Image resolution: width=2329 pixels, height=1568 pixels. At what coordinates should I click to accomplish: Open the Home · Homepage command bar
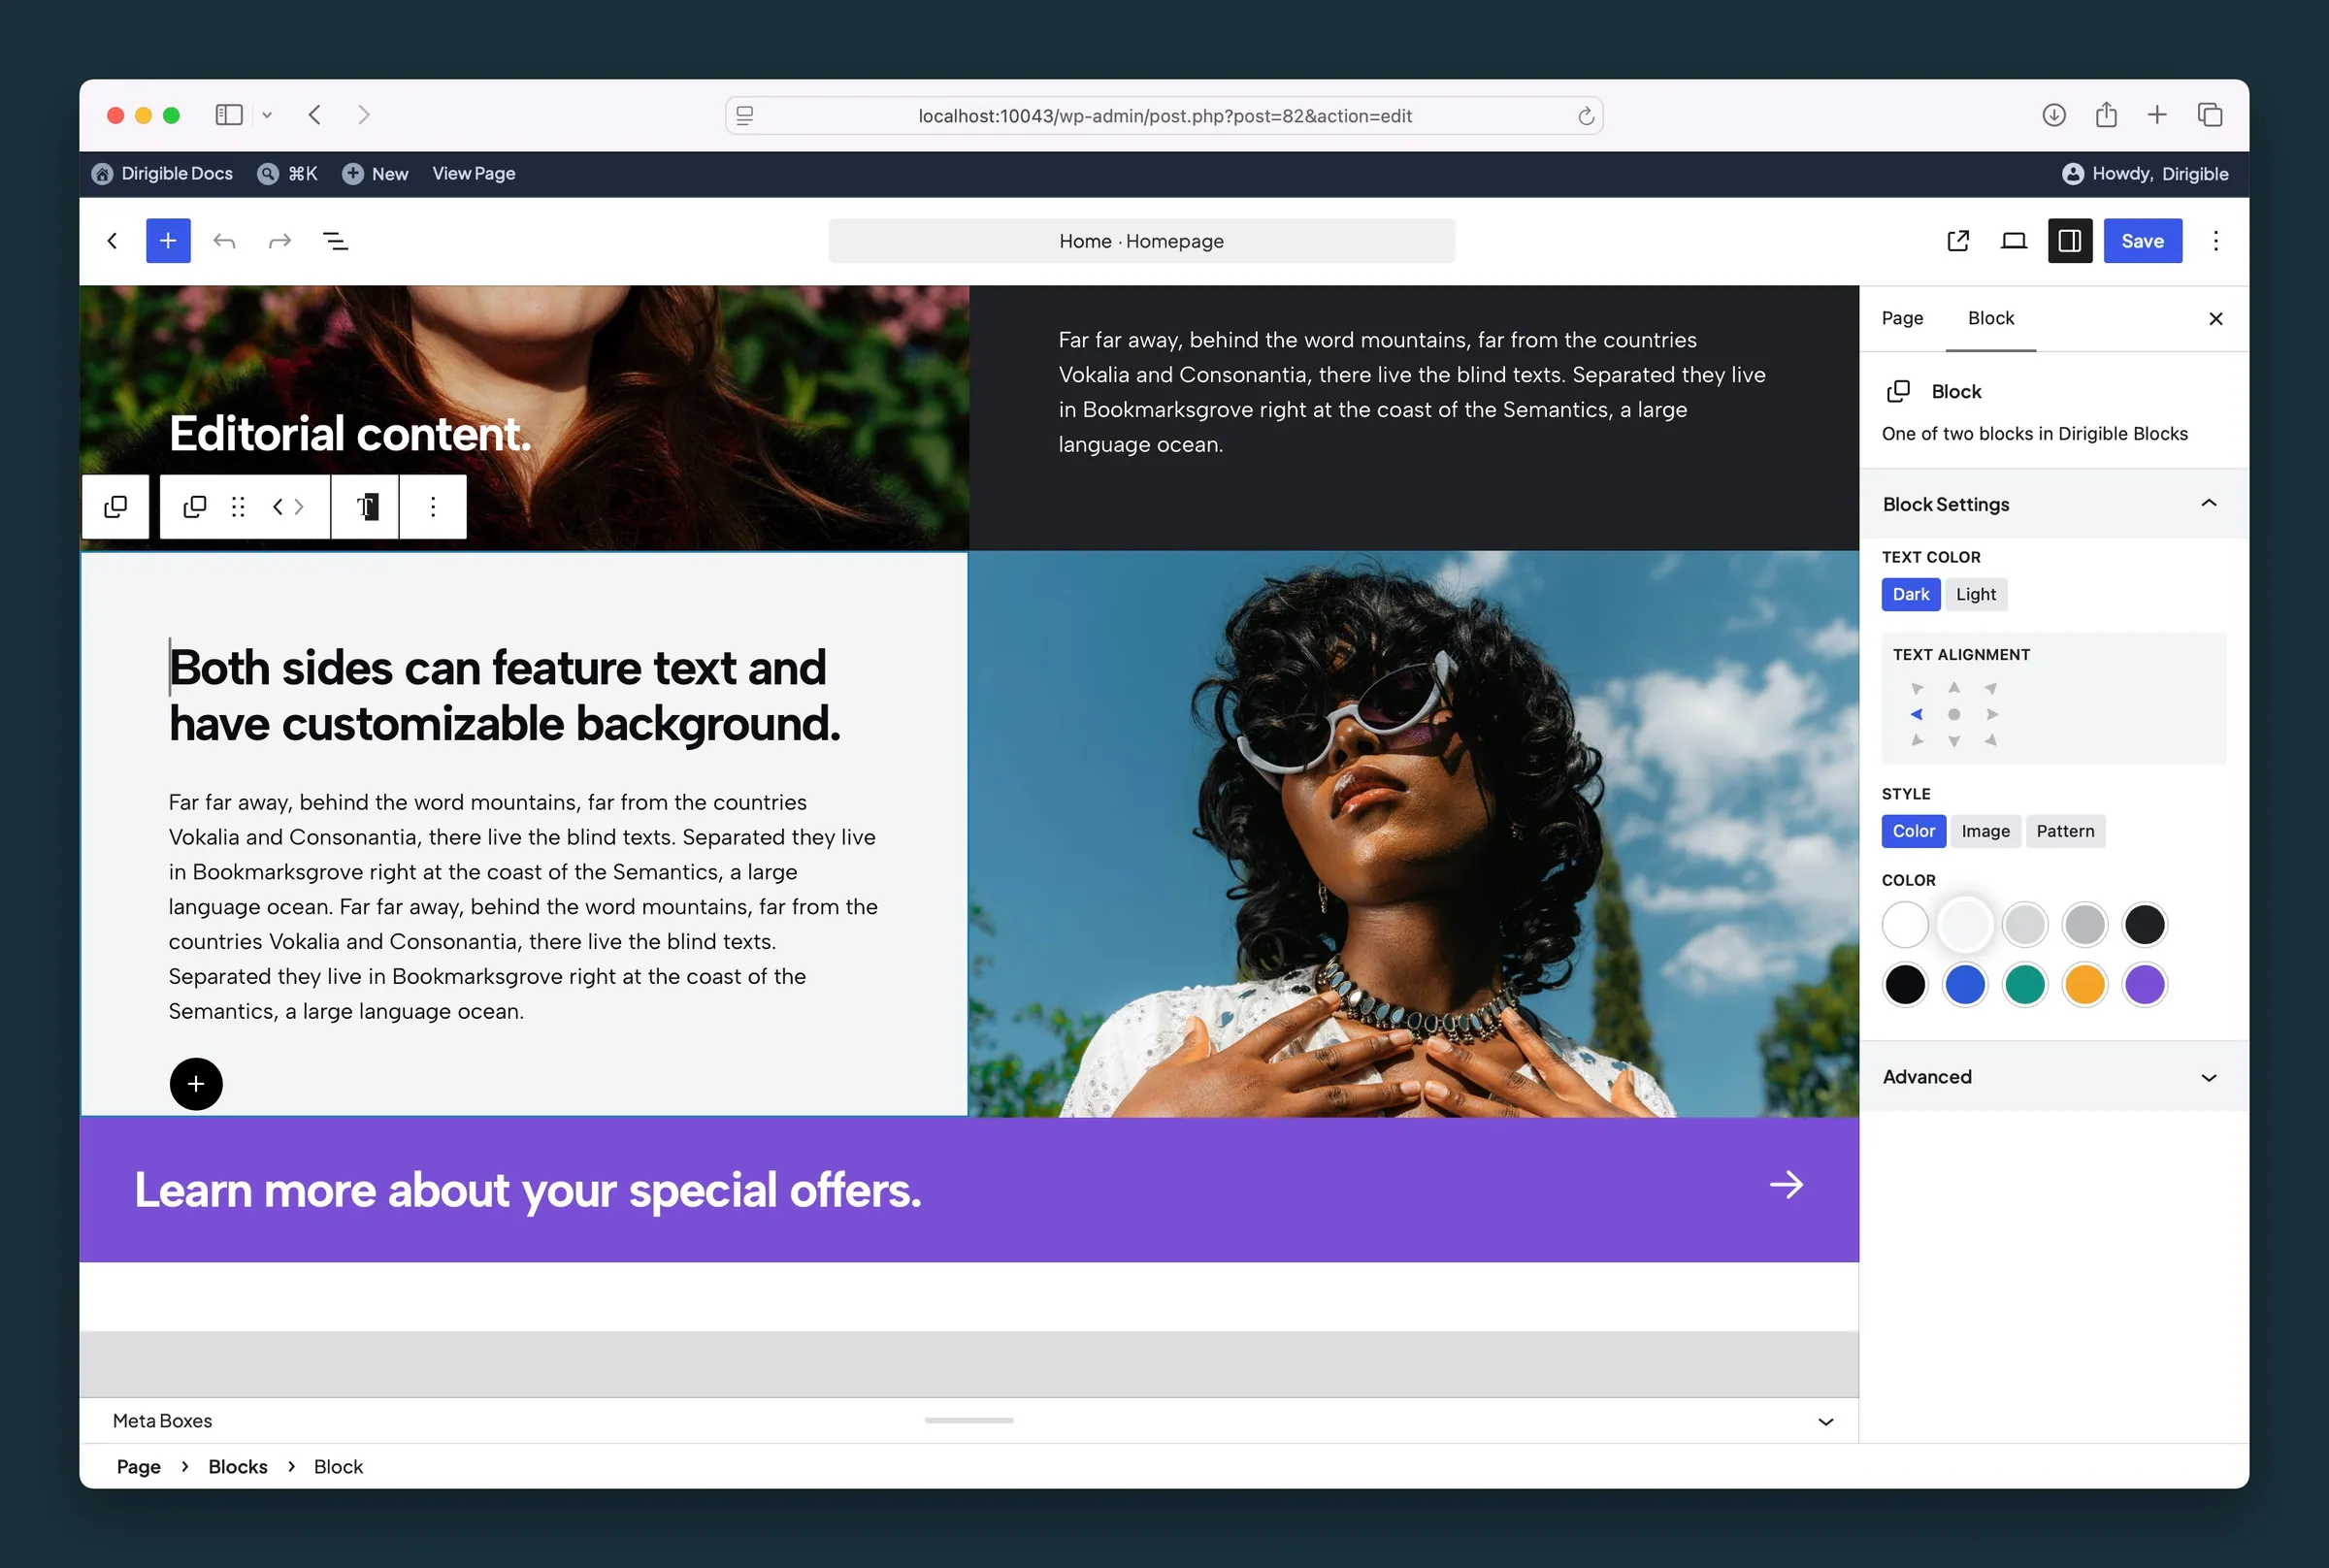pyautogui.click(x=1142, y=241)
